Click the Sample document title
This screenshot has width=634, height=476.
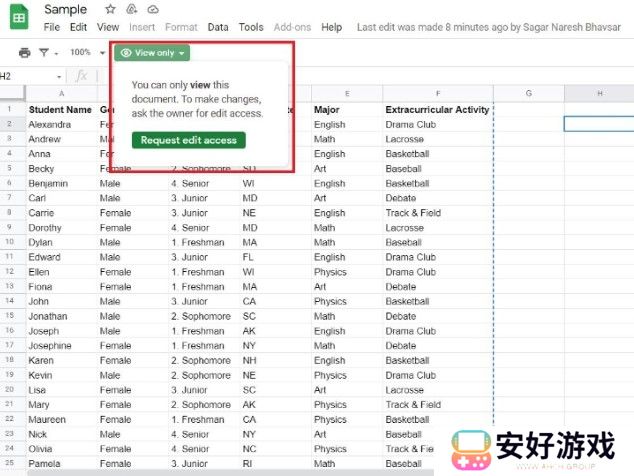pyautogui.click(x=66, y=9)
